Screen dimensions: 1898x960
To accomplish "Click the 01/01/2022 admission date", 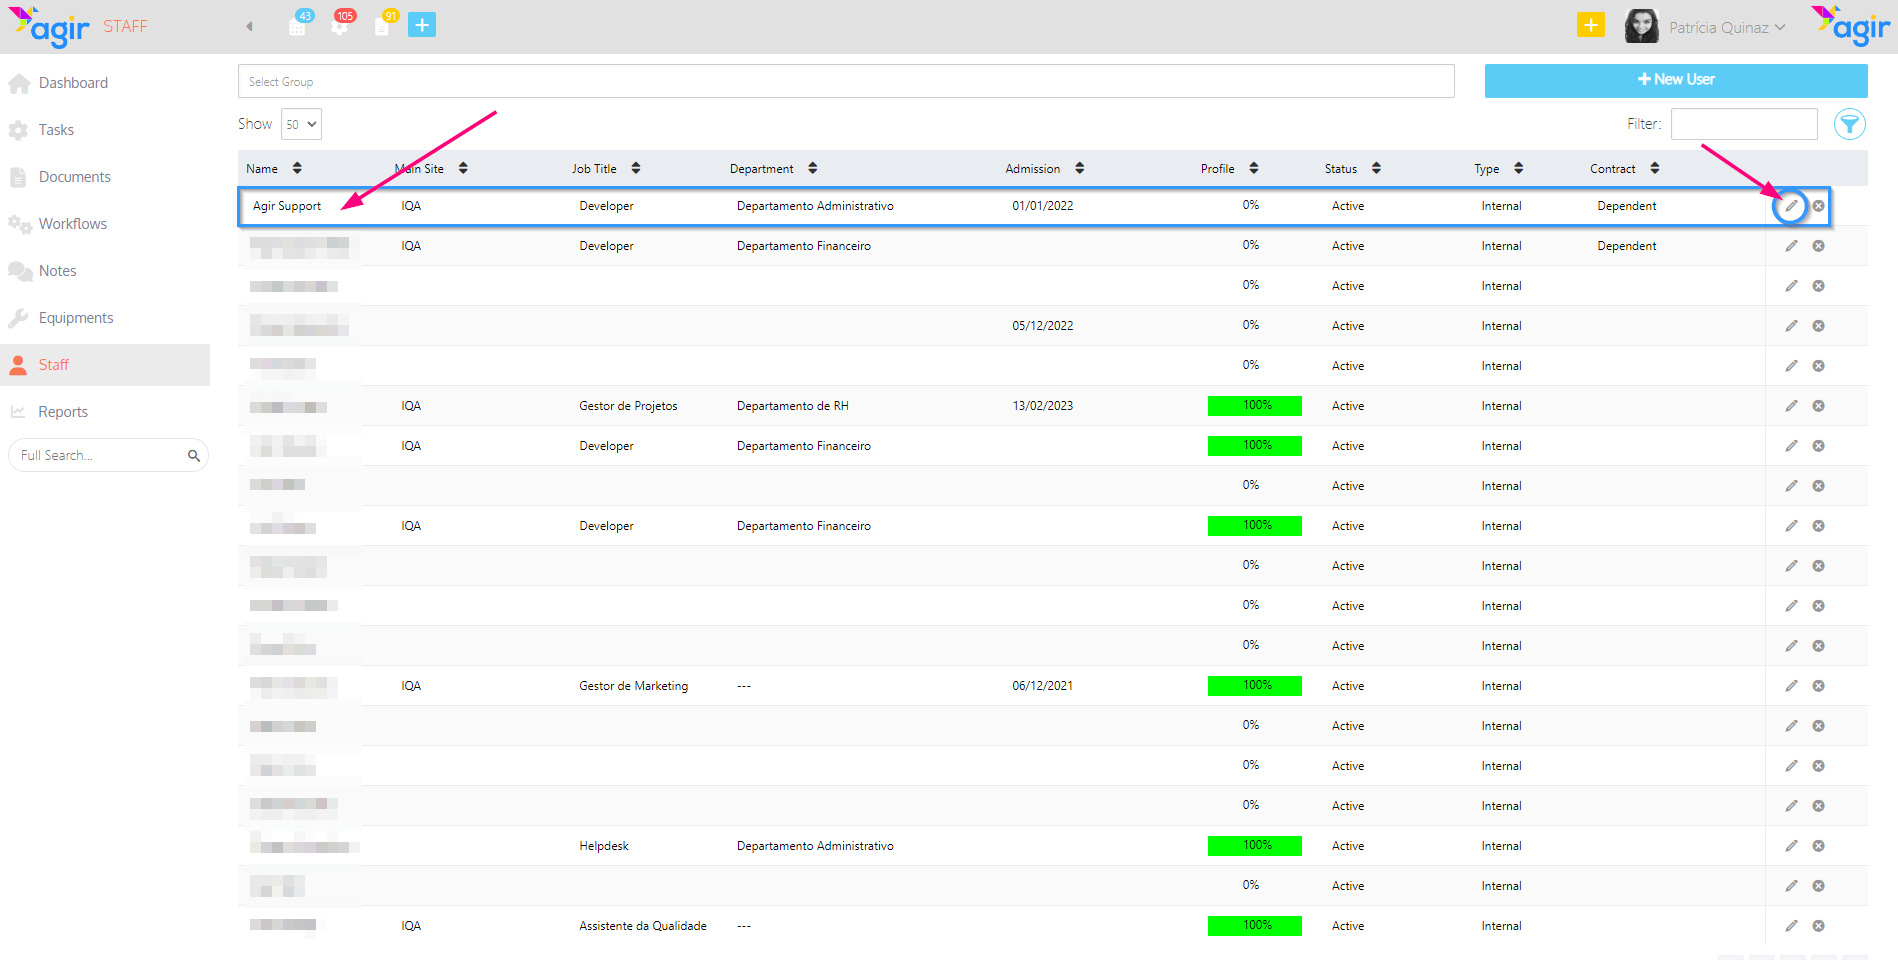I will 1043,206.
